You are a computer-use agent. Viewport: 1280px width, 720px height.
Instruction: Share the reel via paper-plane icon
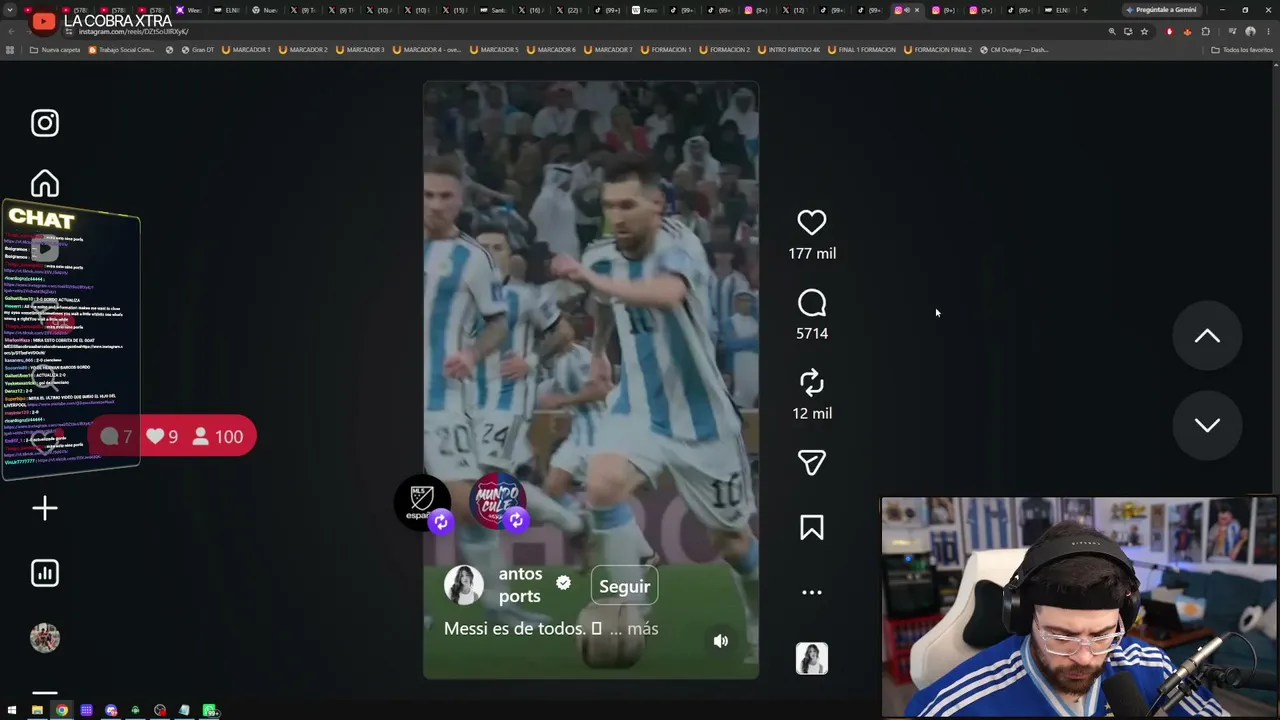click(812, 462)
